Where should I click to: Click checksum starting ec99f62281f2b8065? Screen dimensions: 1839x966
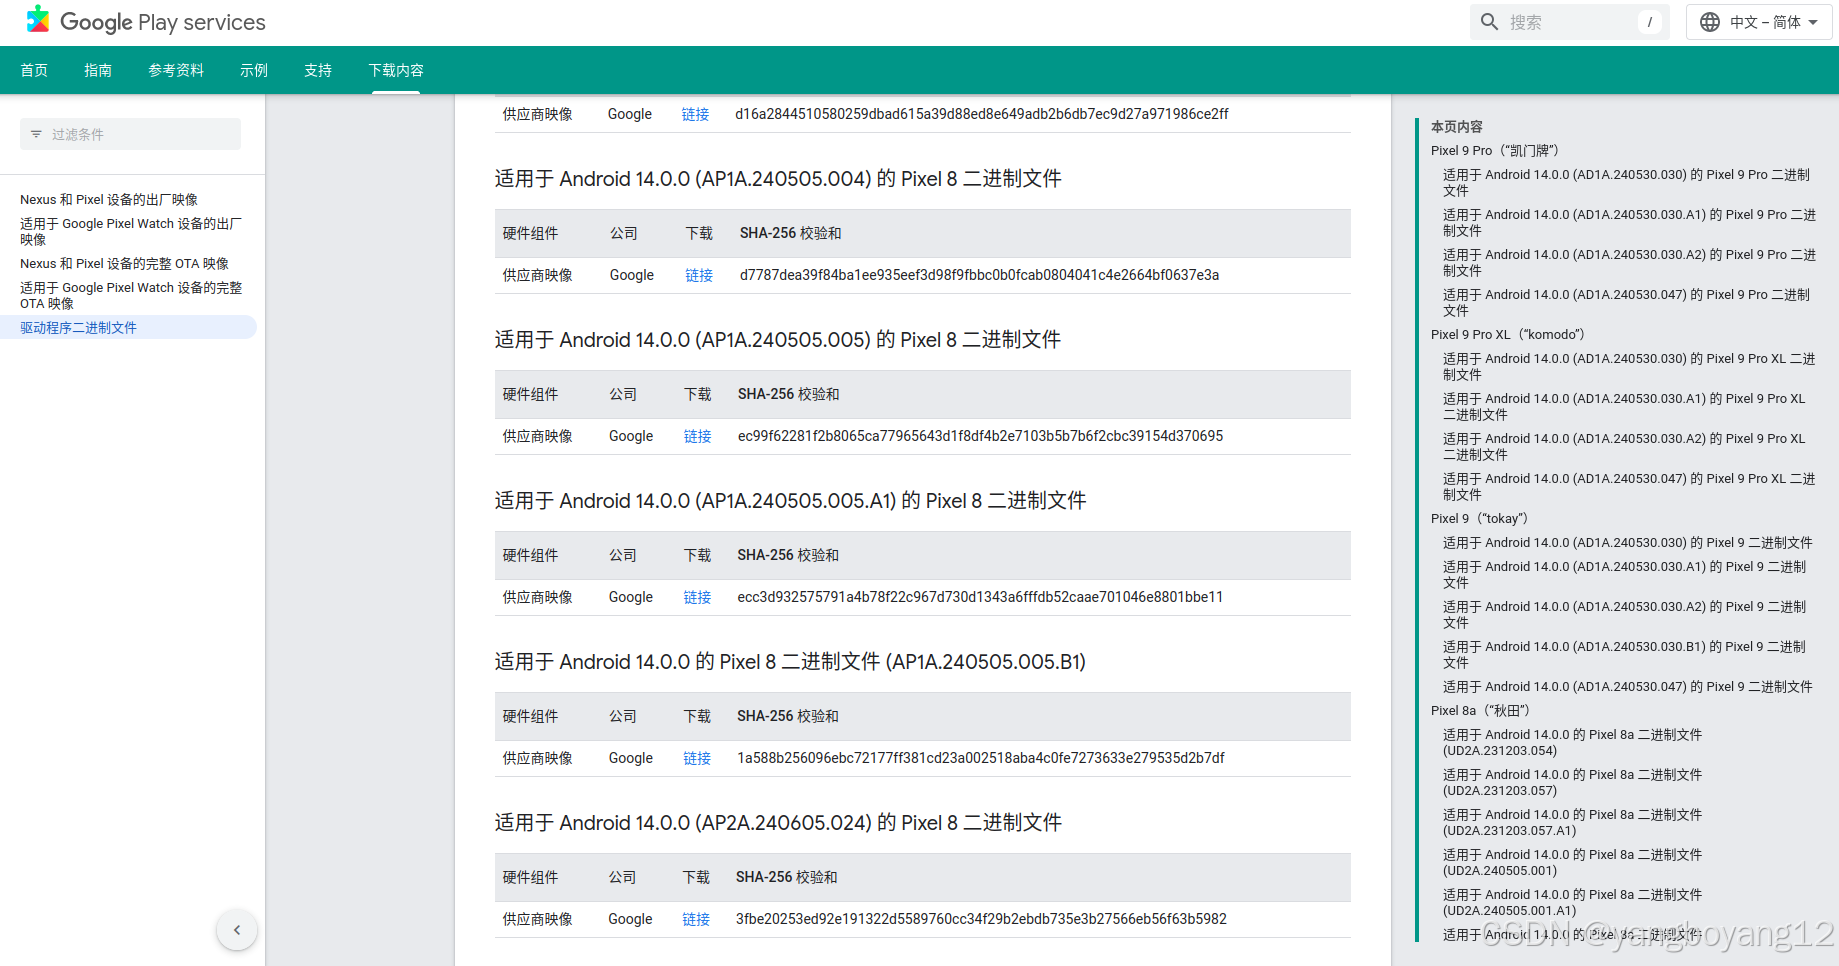[x=980, y=436]
